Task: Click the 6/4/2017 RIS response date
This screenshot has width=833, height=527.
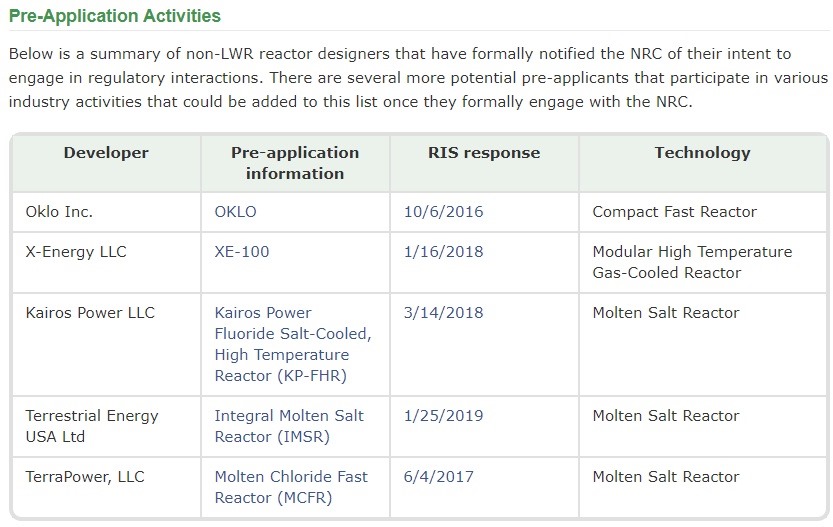Action: click(x=439, y=477)
